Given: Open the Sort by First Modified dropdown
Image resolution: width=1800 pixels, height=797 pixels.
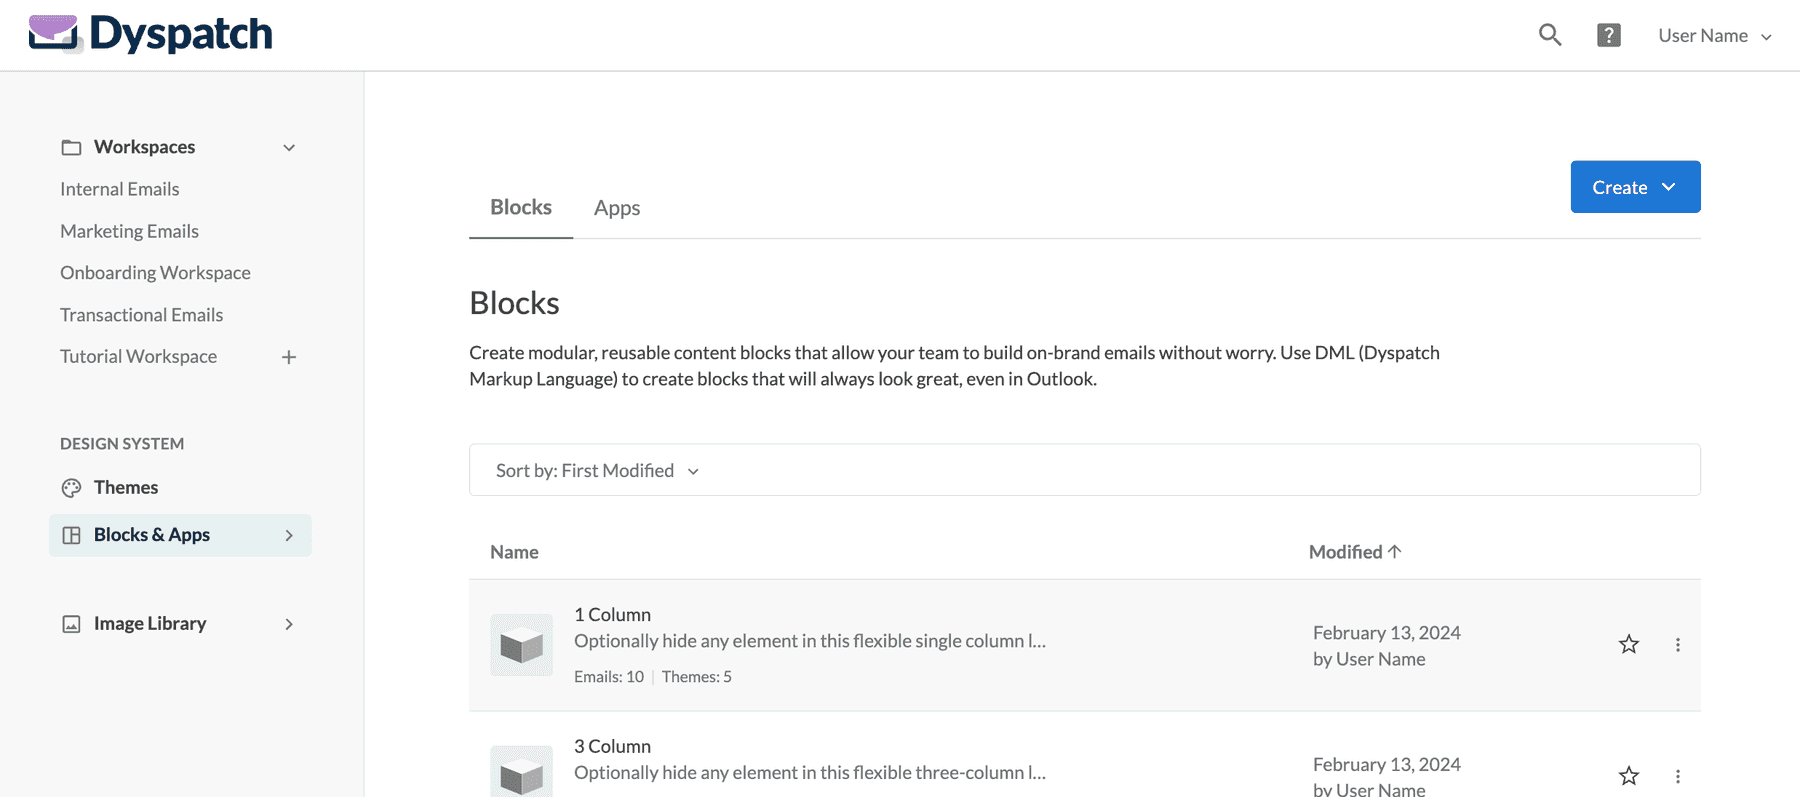Looking at the screenshot, I should click(x=596, y=470).
